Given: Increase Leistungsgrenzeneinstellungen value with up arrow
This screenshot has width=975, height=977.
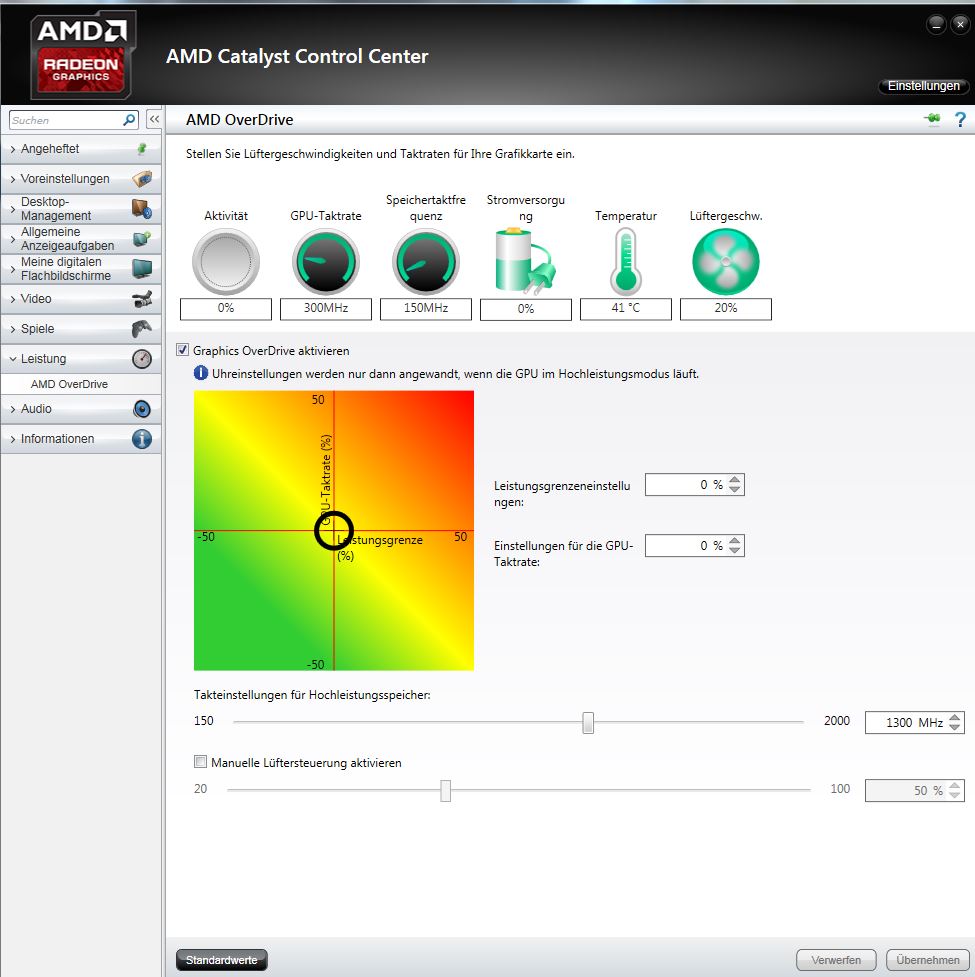Looking at the screenshot, I should coord(735,480).
